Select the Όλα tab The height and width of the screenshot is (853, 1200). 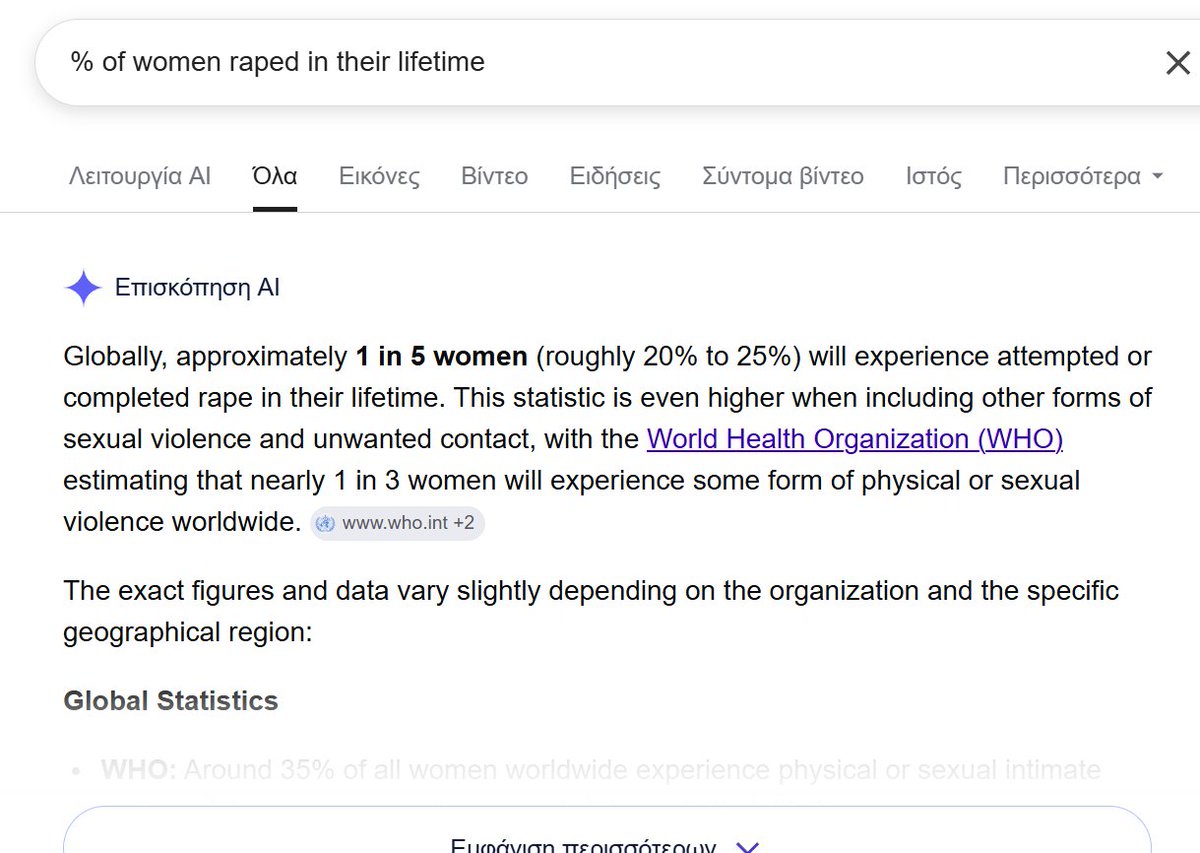click(275, 177)
